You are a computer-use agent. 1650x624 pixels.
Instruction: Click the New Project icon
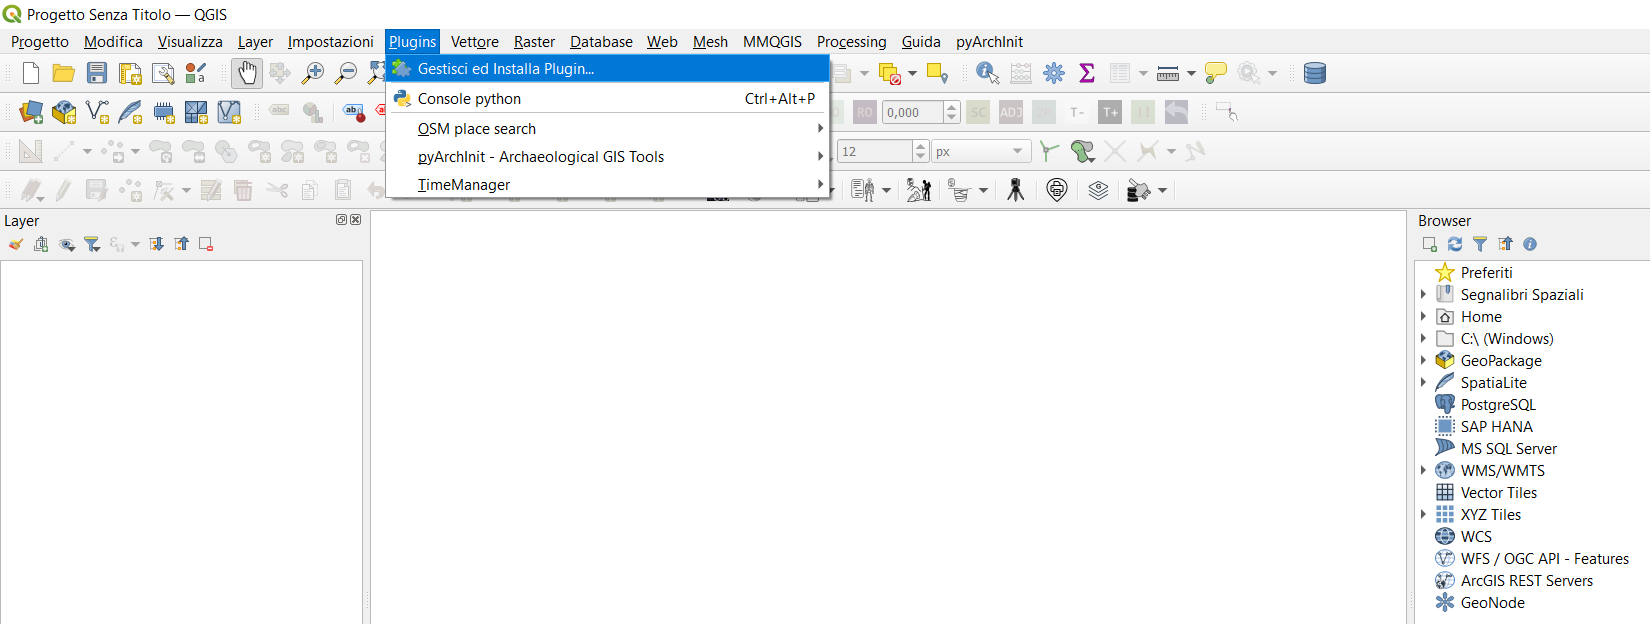pyautogui.click(x=31, y=73)
